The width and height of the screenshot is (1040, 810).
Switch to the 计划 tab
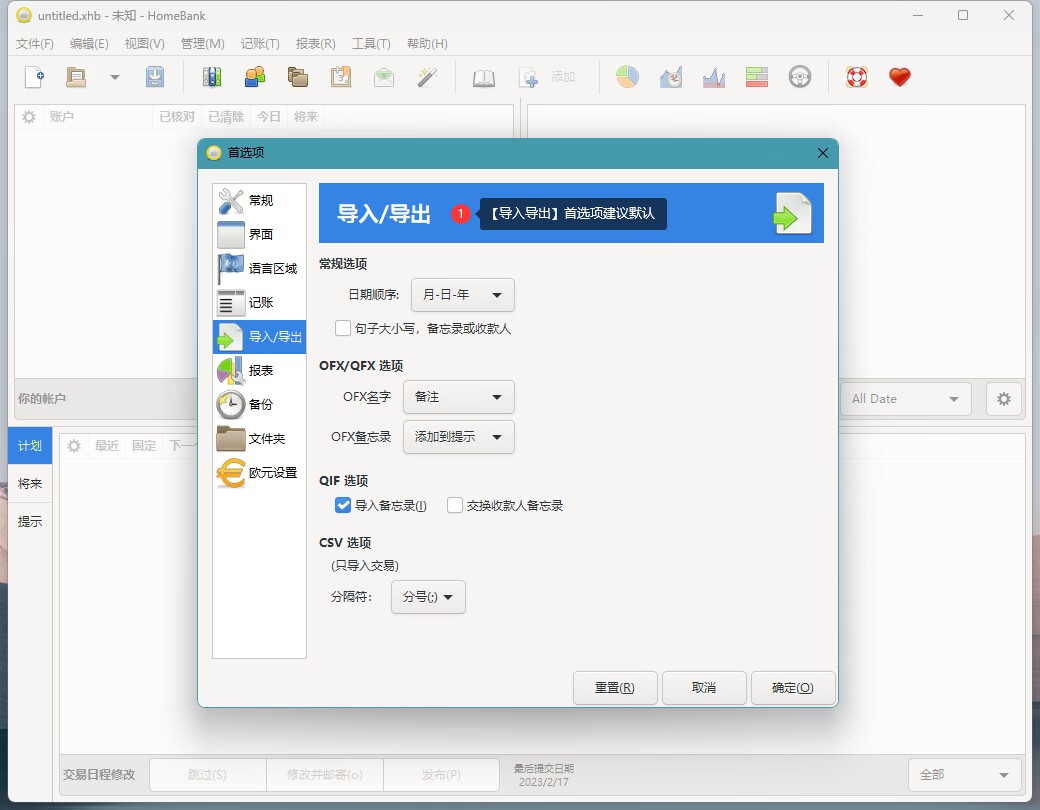pyautogui.click(x=30, y=446)
